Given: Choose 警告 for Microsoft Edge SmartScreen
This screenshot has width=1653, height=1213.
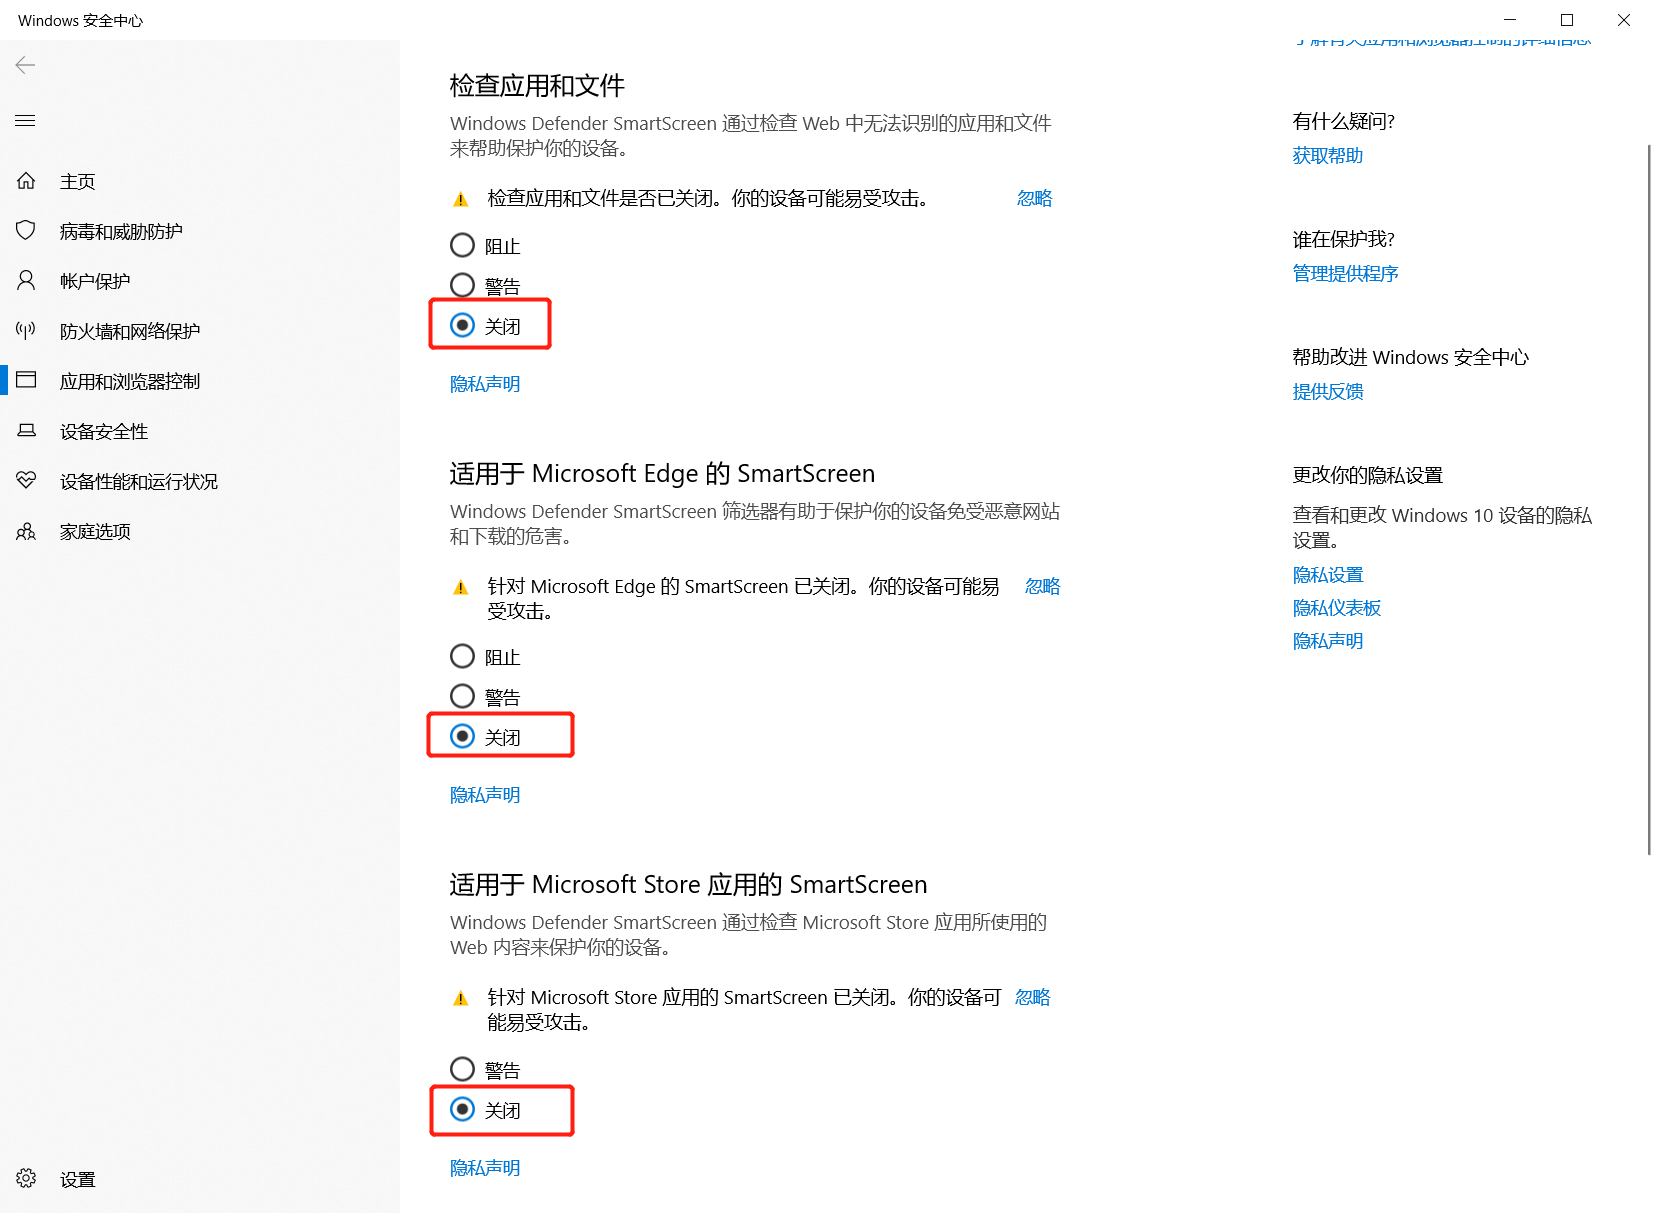Looking at the screenshot, I should click(x=462, y=695).
